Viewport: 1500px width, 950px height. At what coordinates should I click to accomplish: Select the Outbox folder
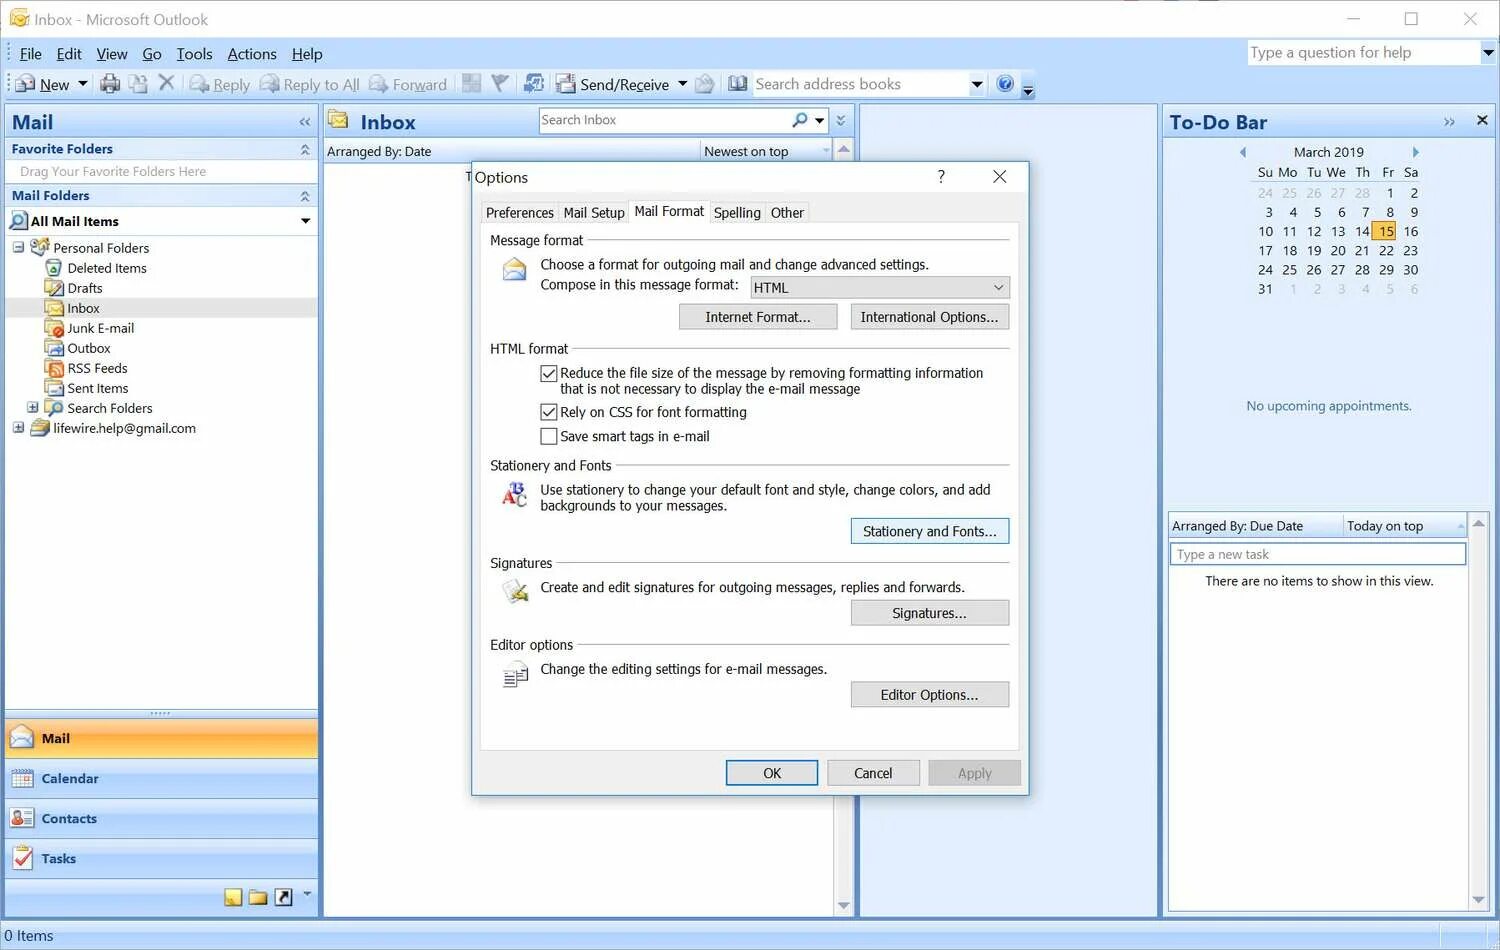click(x=89, y=348)
